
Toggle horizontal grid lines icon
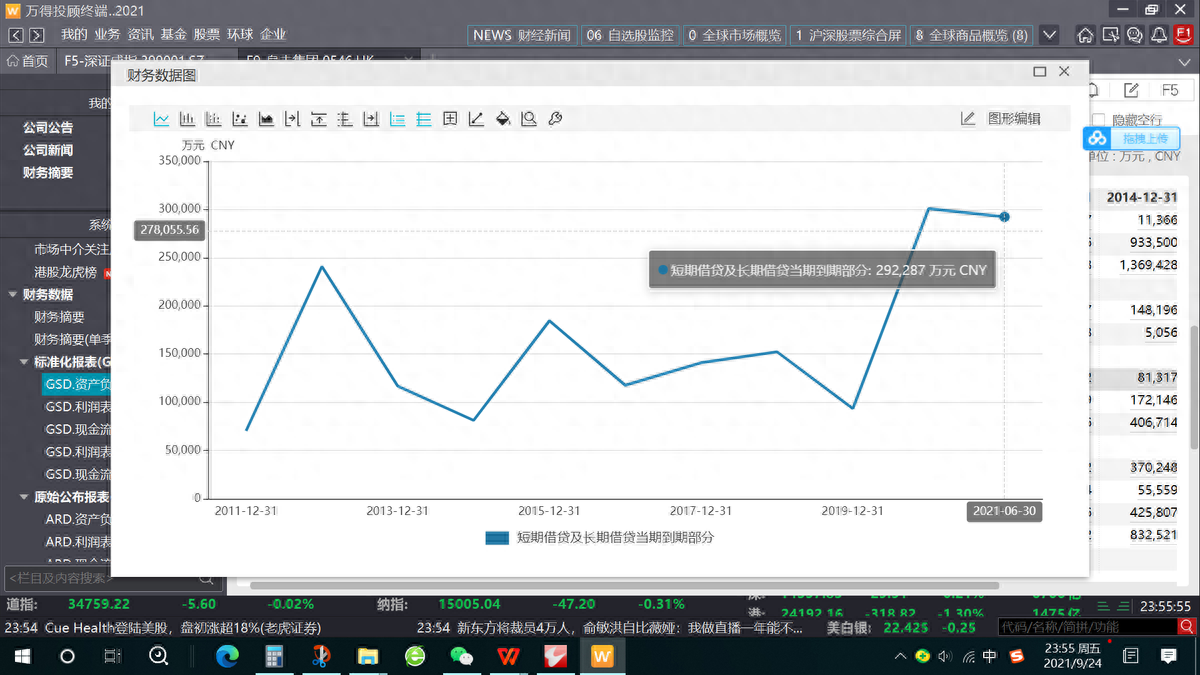[424, 119]
